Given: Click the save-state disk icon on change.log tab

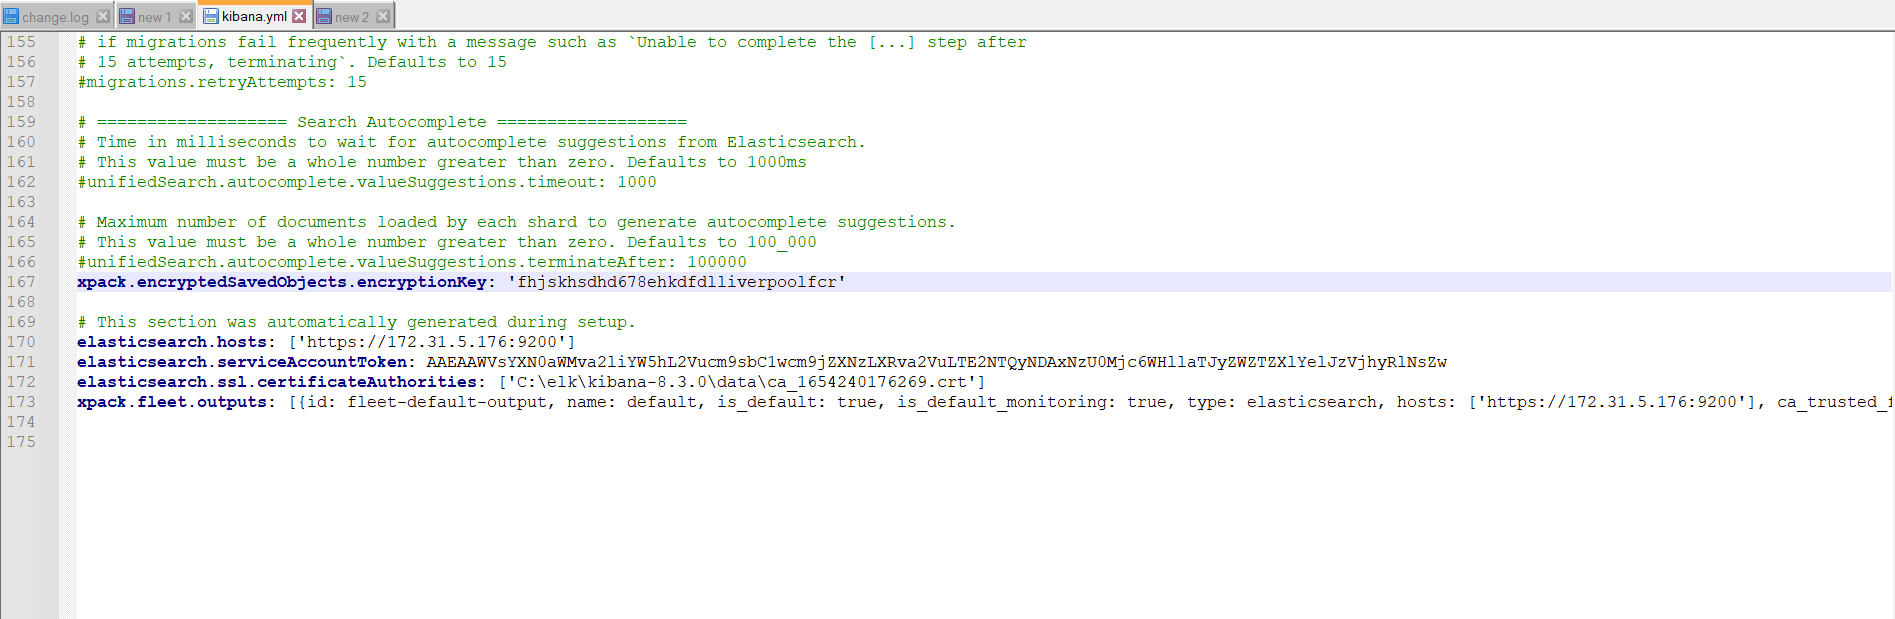Looking at the screenshot, I should [11, 17].
